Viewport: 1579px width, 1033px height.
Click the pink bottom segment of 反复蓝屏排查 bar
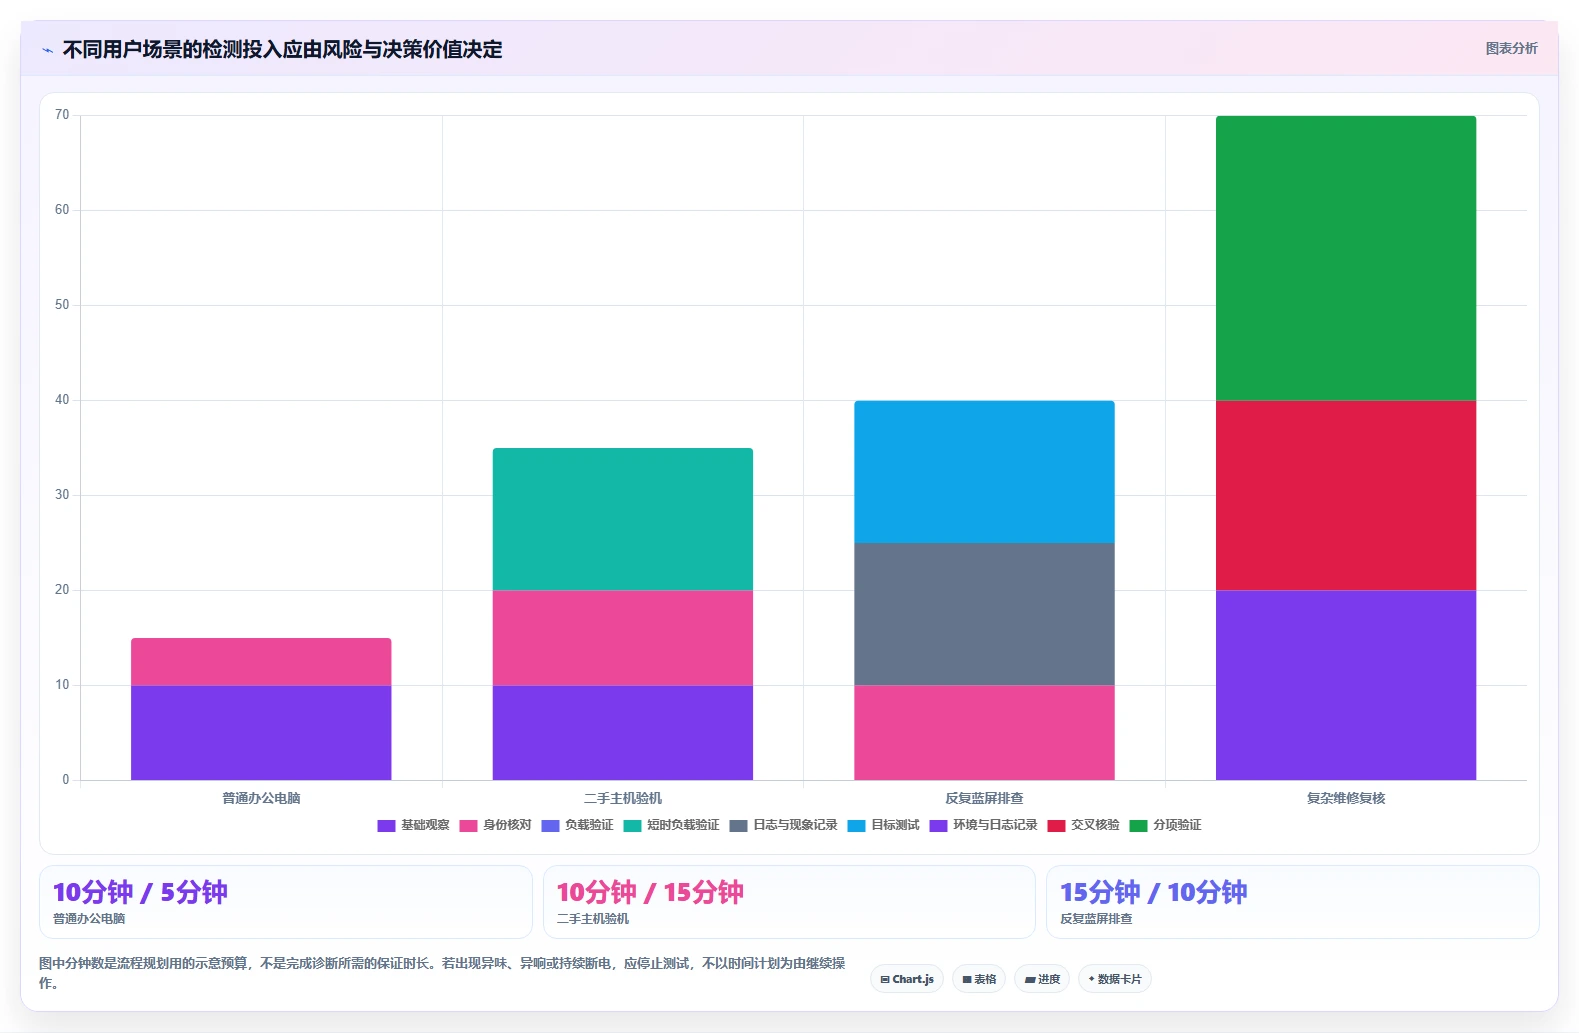click(984, 732)
